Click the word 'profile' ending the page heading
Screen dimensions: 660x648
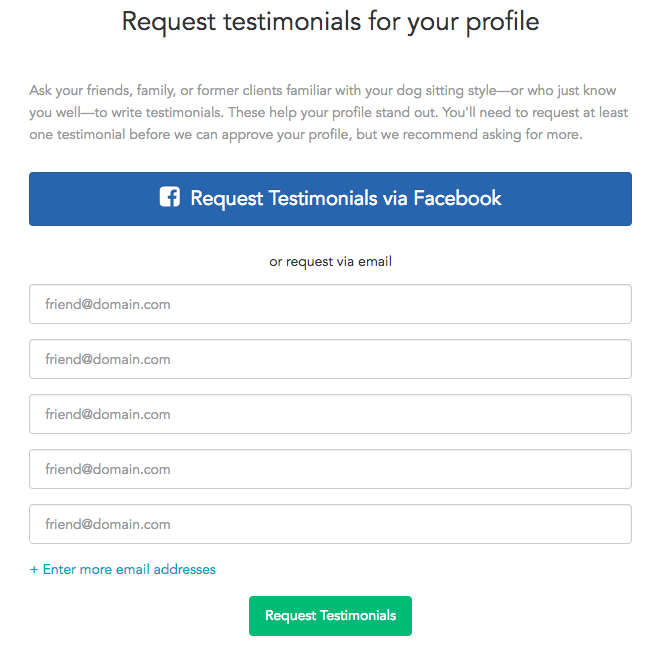pos(502,22)
